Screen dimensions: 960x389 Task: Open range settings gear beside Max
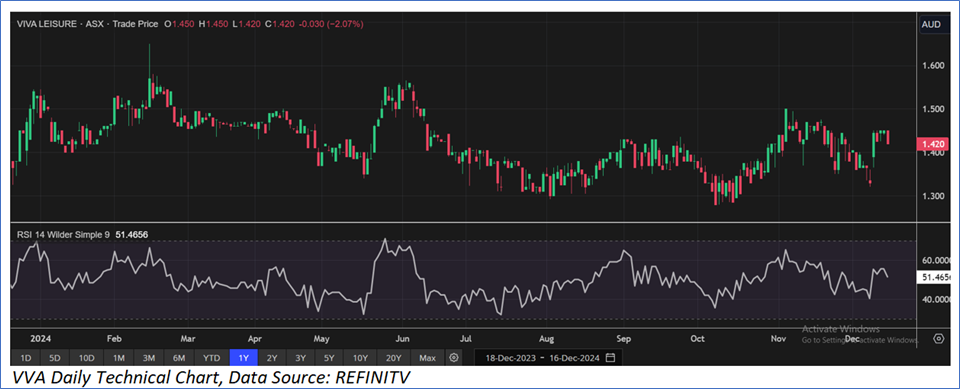[453, 357]
